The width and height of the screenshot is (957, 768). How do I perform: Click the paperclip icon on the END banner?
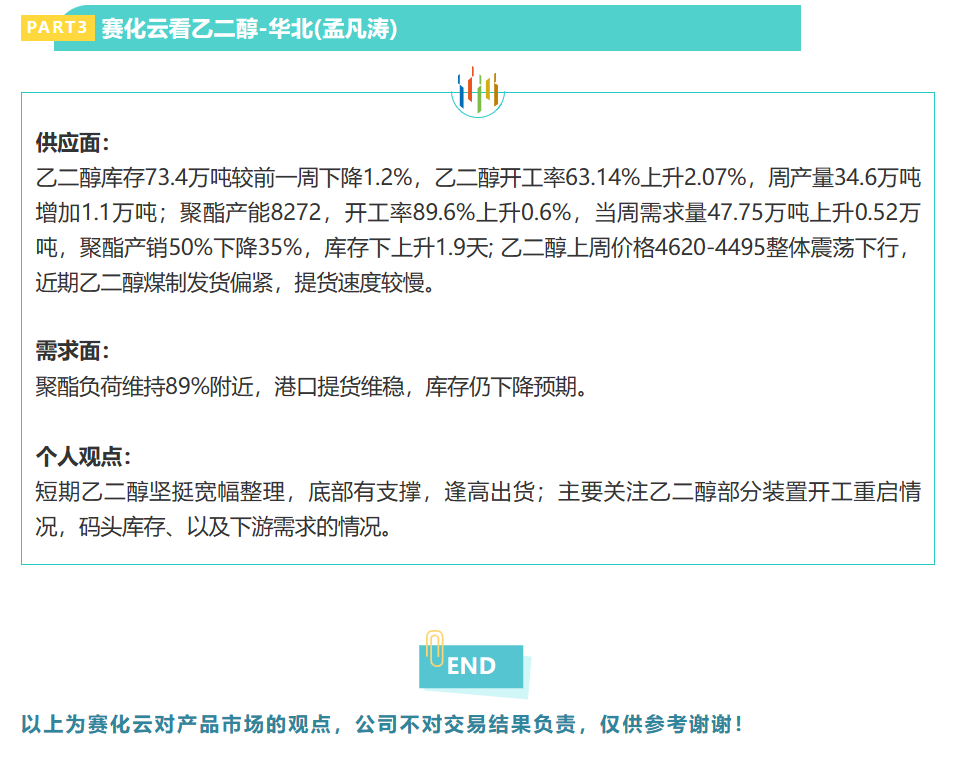[435, 648]
